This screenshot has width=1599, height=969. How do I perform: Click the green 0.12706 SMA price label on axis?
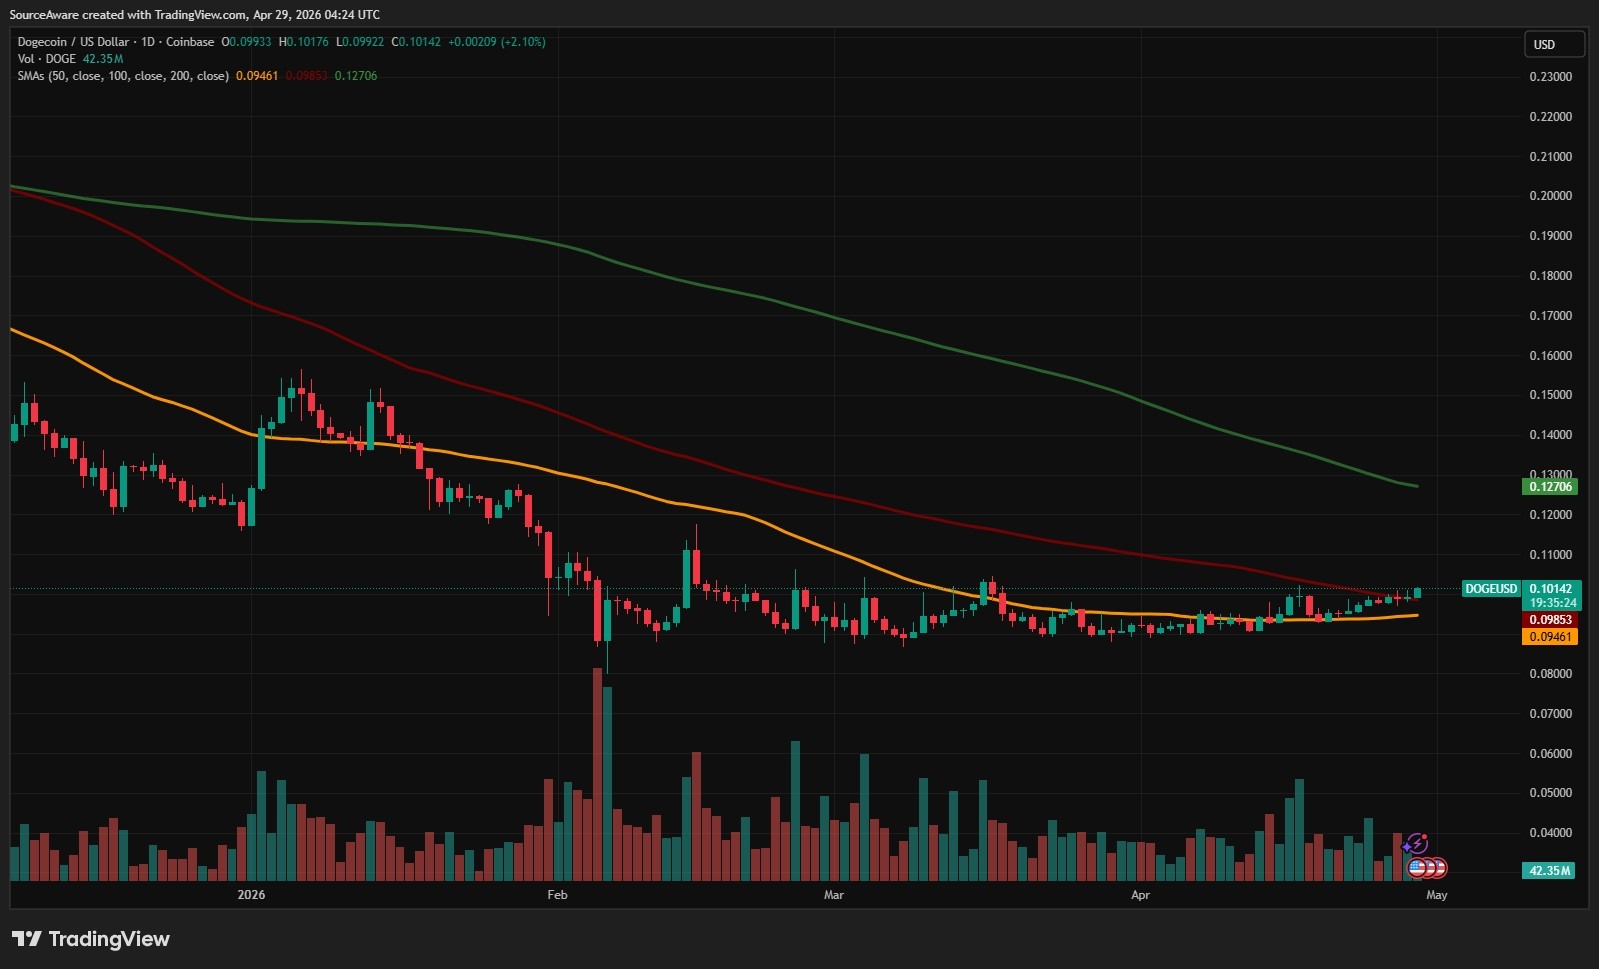point(1550,487)
